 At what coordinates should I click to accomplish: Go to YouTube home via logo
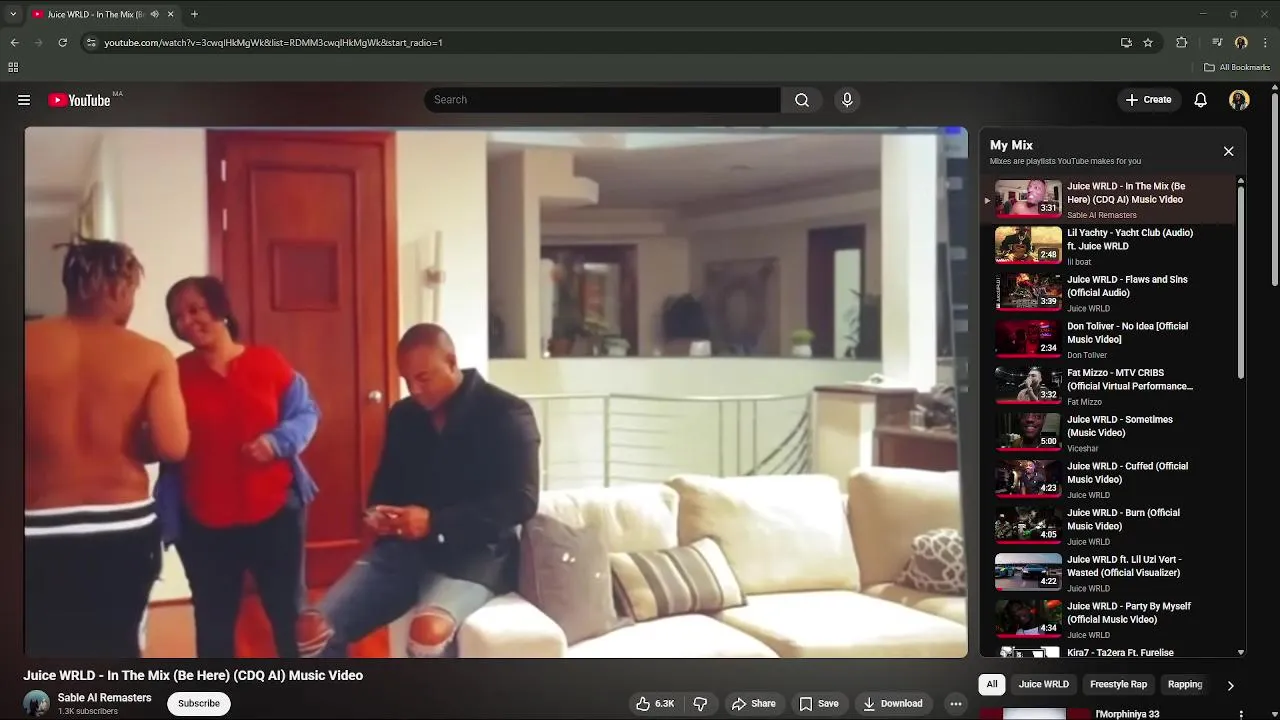(x=79, y=100)
